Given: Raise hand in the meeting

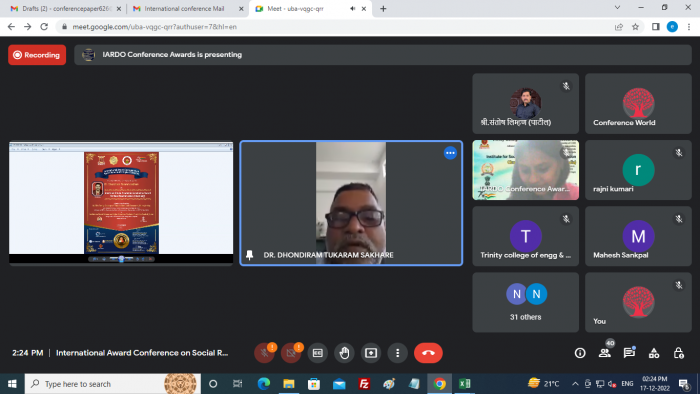Looking at the screenshot, I should [344, 353].
